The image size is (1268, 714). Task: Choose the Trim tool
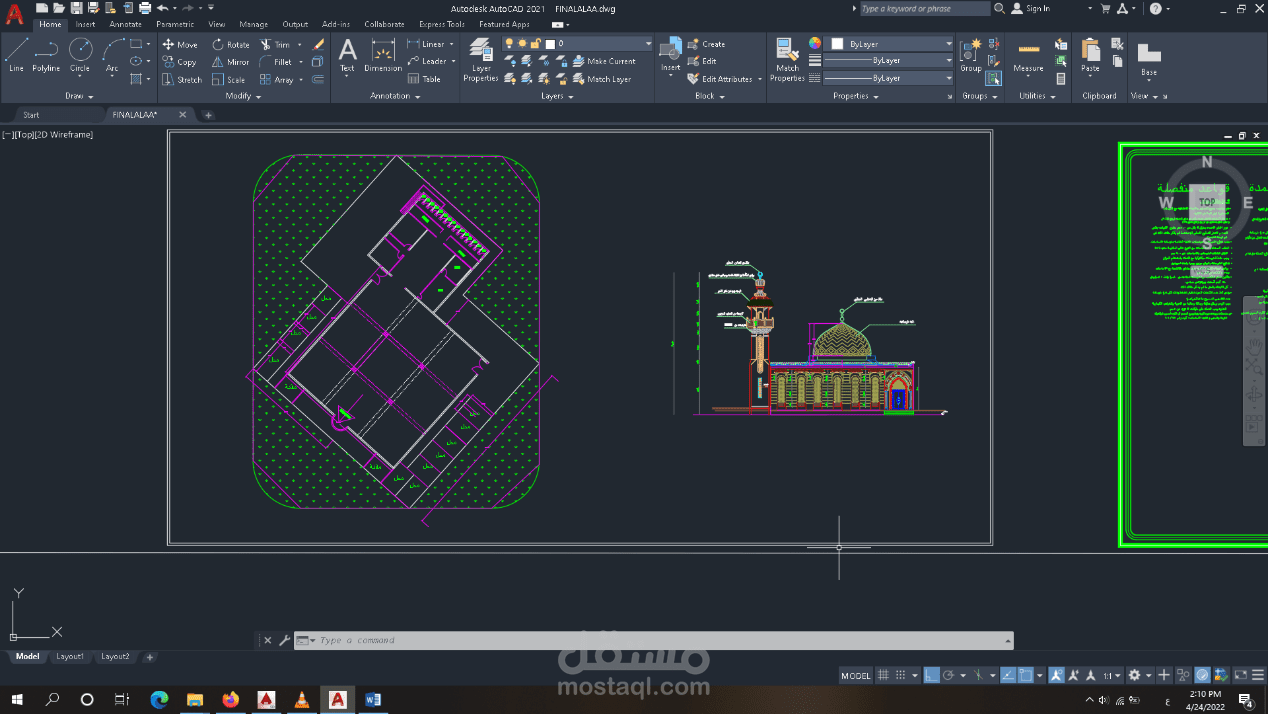tap(275, 45)
